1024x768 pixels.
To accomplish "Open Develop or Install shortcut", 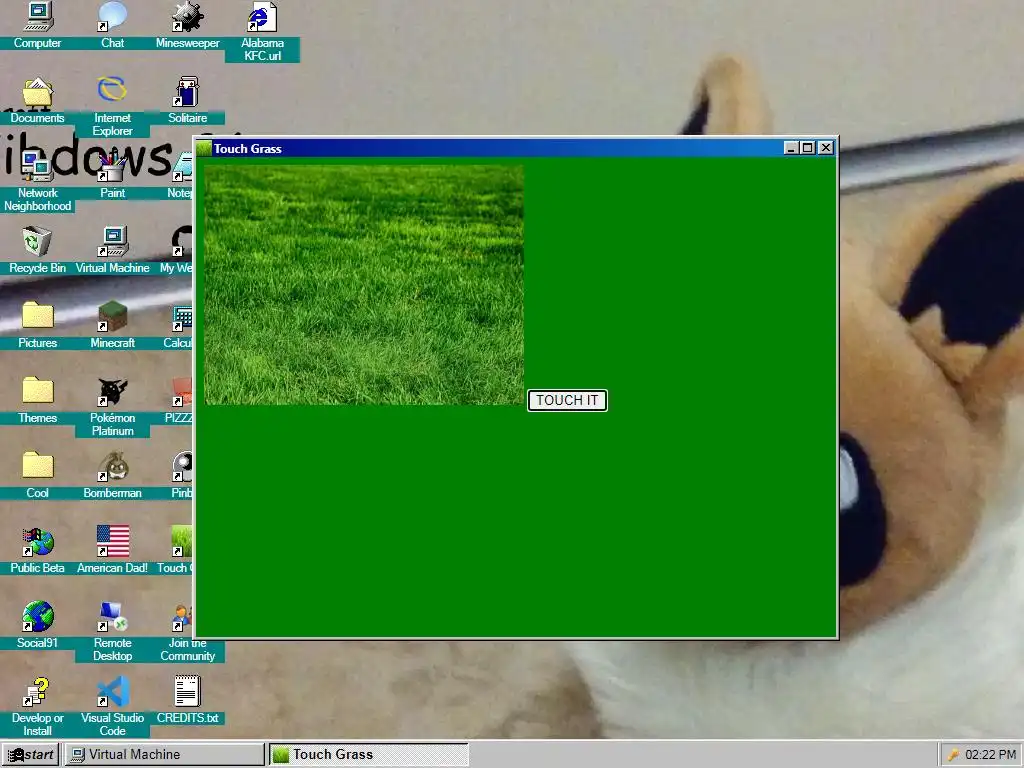I will [37, 707].
